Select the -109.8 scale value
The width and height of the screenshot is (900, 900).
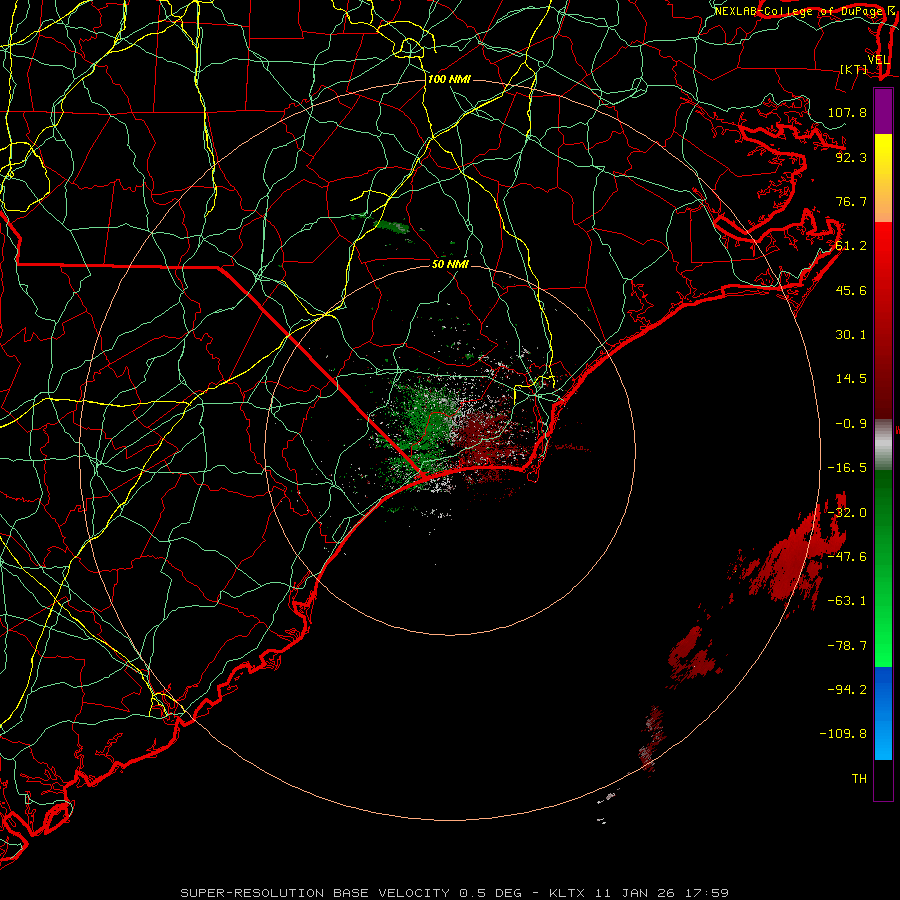coord(843,734)
